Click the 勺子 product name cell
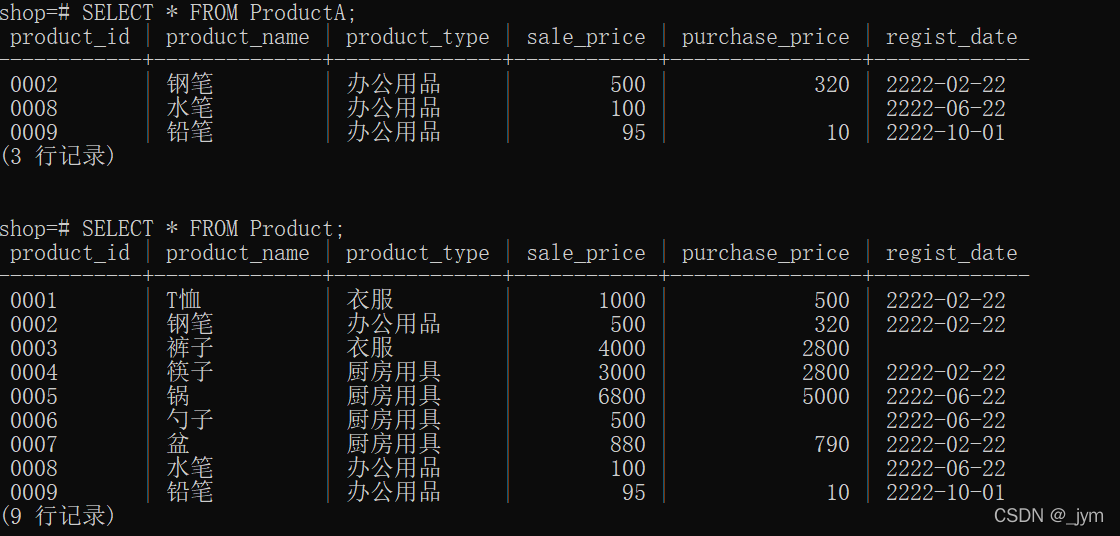 coord(189,420)
